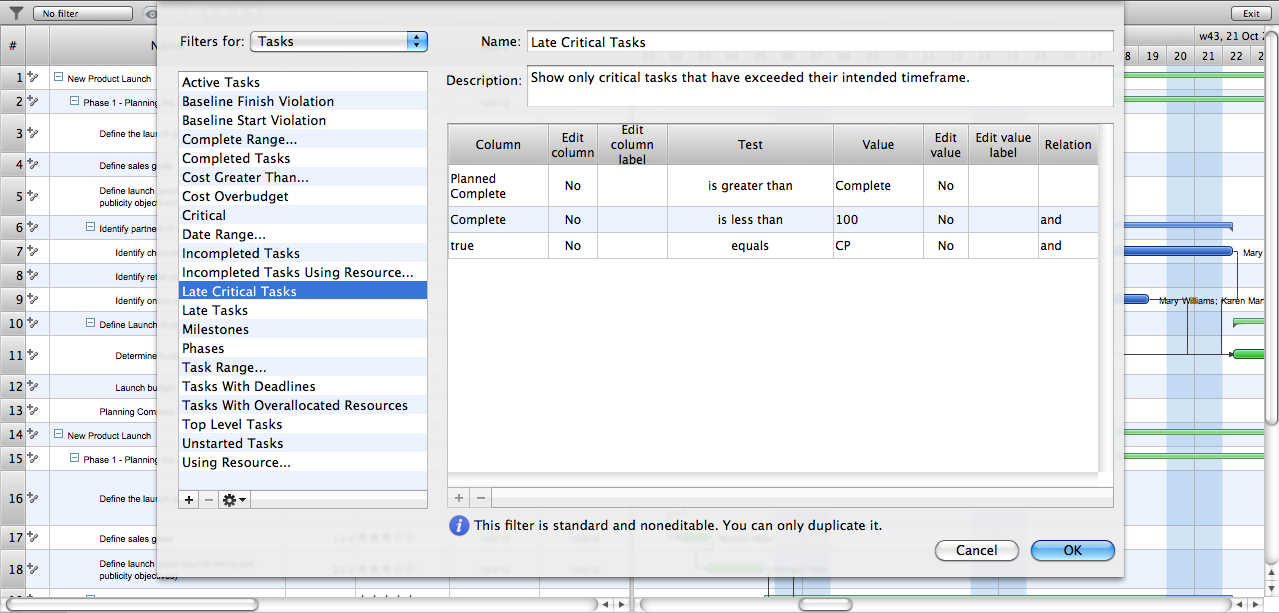Select Phases filter

coord(303,348)
